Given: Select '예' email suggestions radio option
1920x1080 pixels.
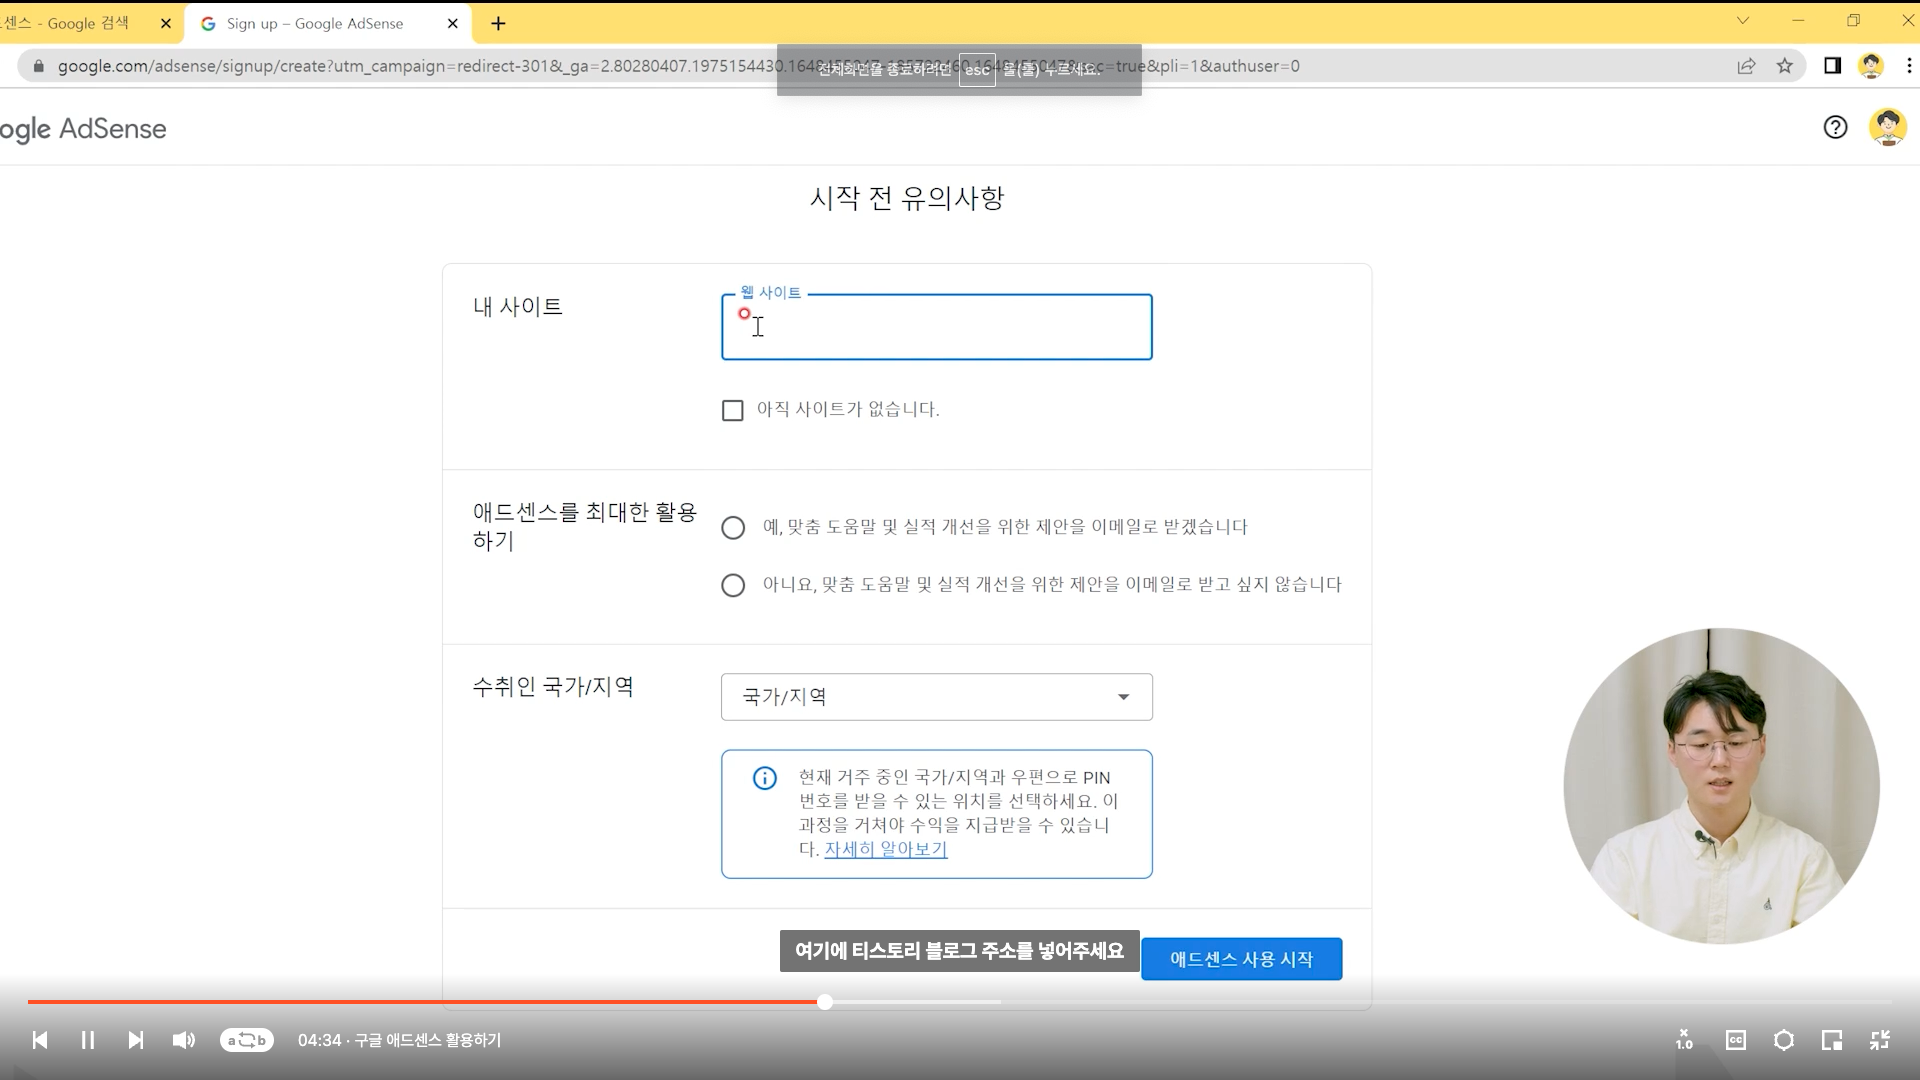Looking at the screenshot, I should [x=733, y=528].
